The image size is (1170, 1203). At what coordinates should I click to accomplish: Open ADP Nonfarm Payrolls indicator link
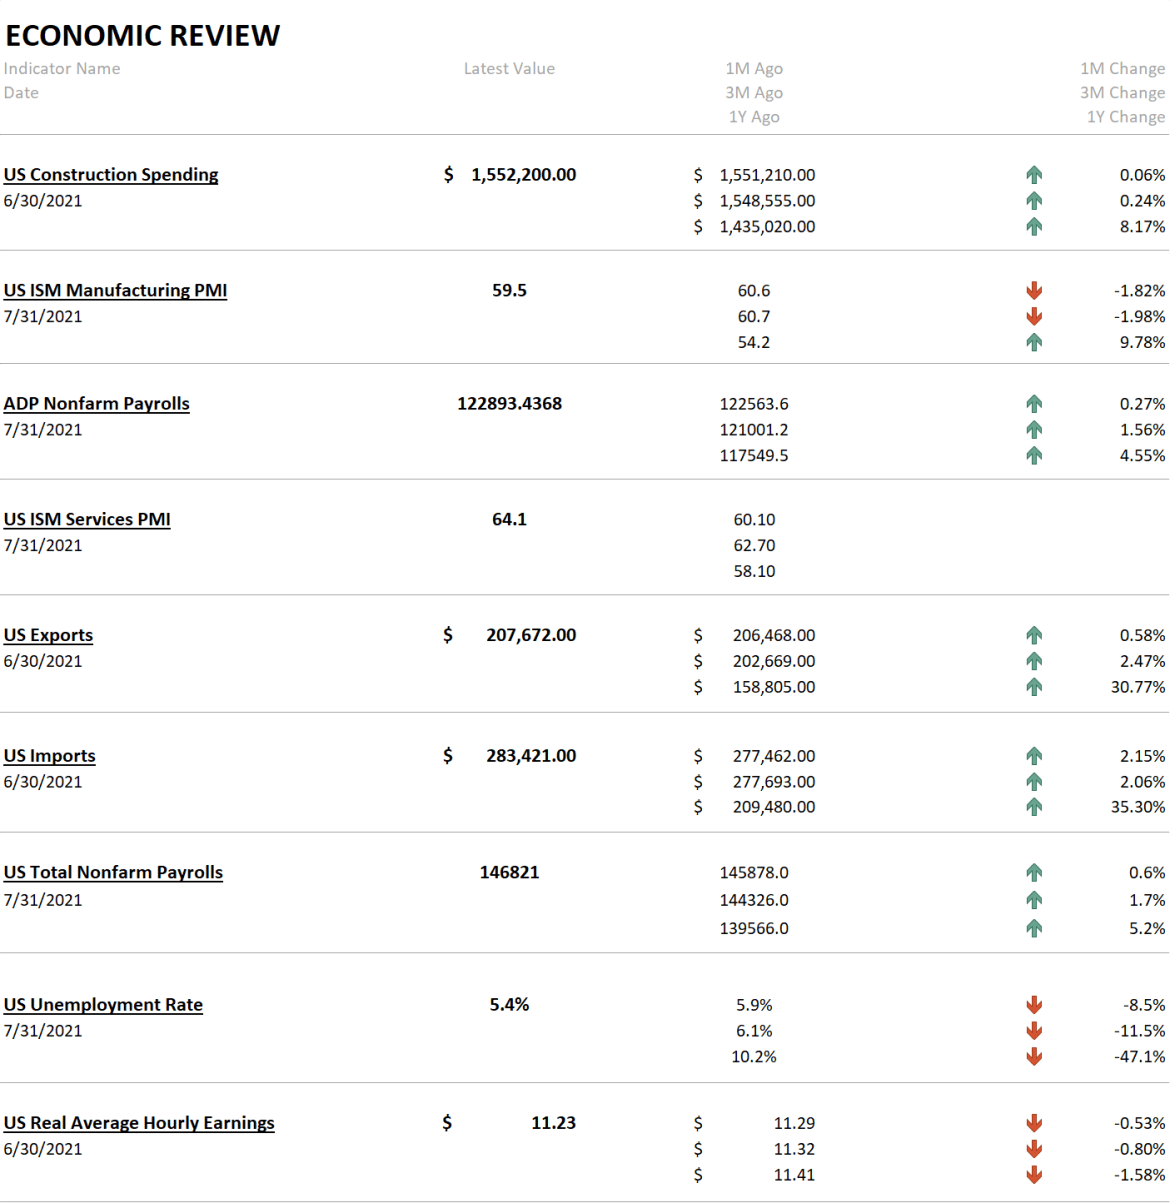point(96,404)
